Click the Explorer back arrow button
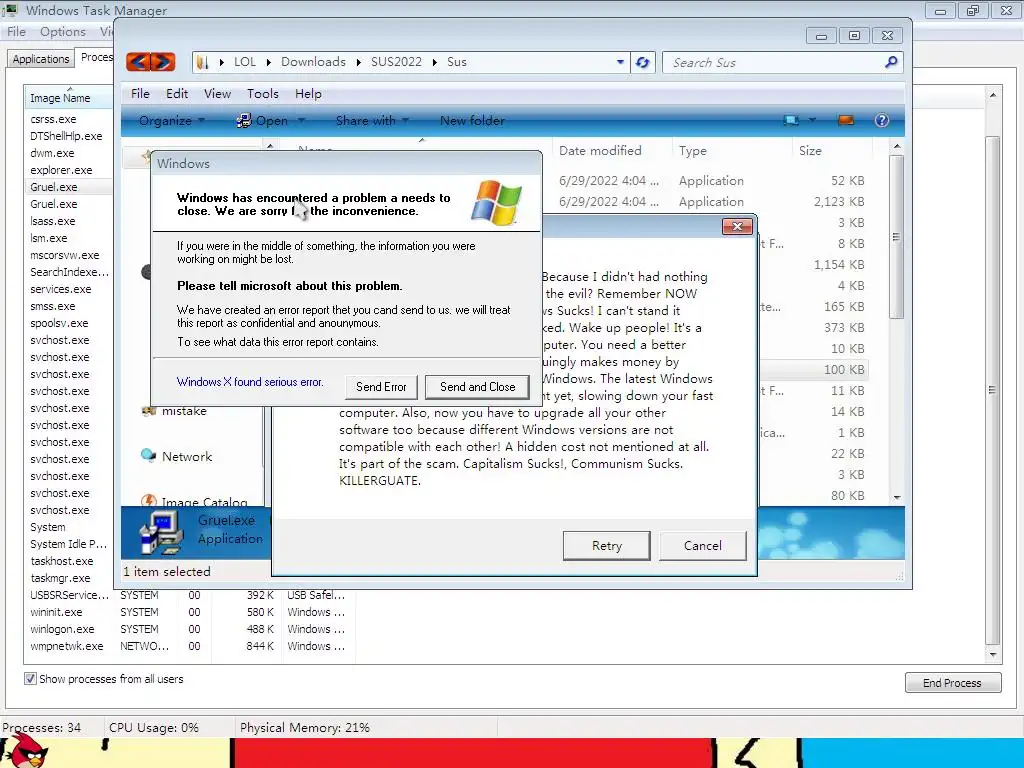 [x=138, y=62]
